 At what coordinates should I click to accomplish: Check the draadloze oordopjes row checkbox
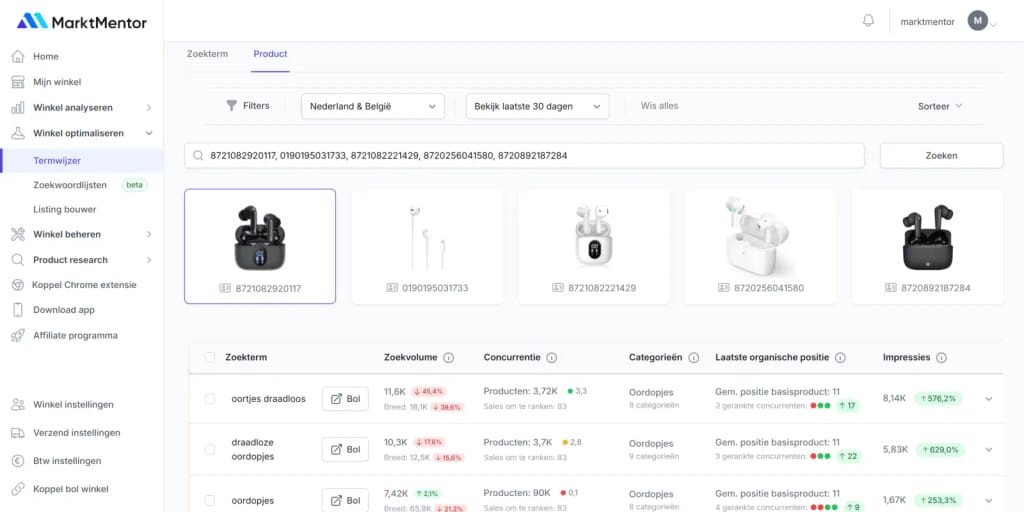coord(210,450)
